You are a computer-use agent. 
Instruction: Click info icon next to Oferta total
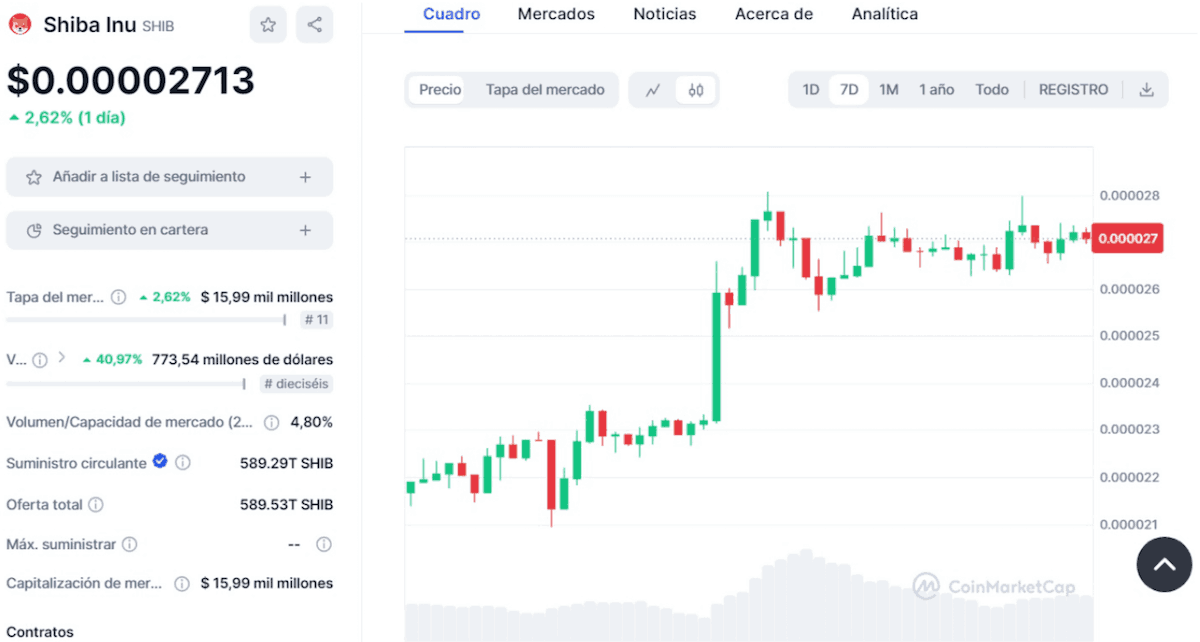96,505
